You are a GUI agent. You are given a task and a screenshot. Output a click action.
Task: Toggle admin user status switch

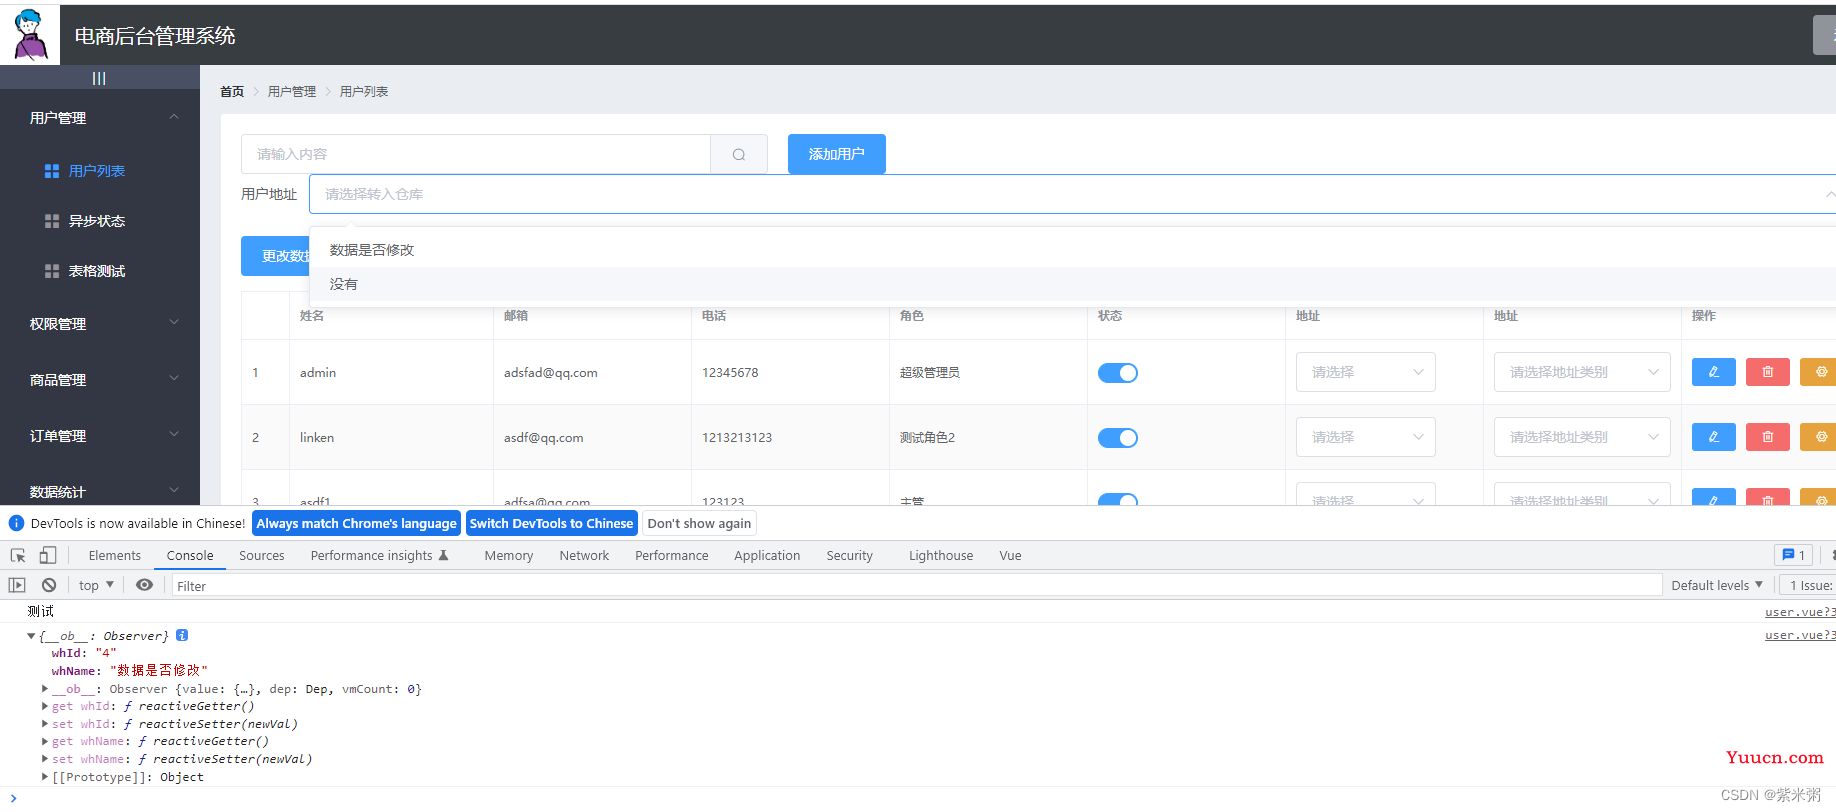(x=1118, y=373)
